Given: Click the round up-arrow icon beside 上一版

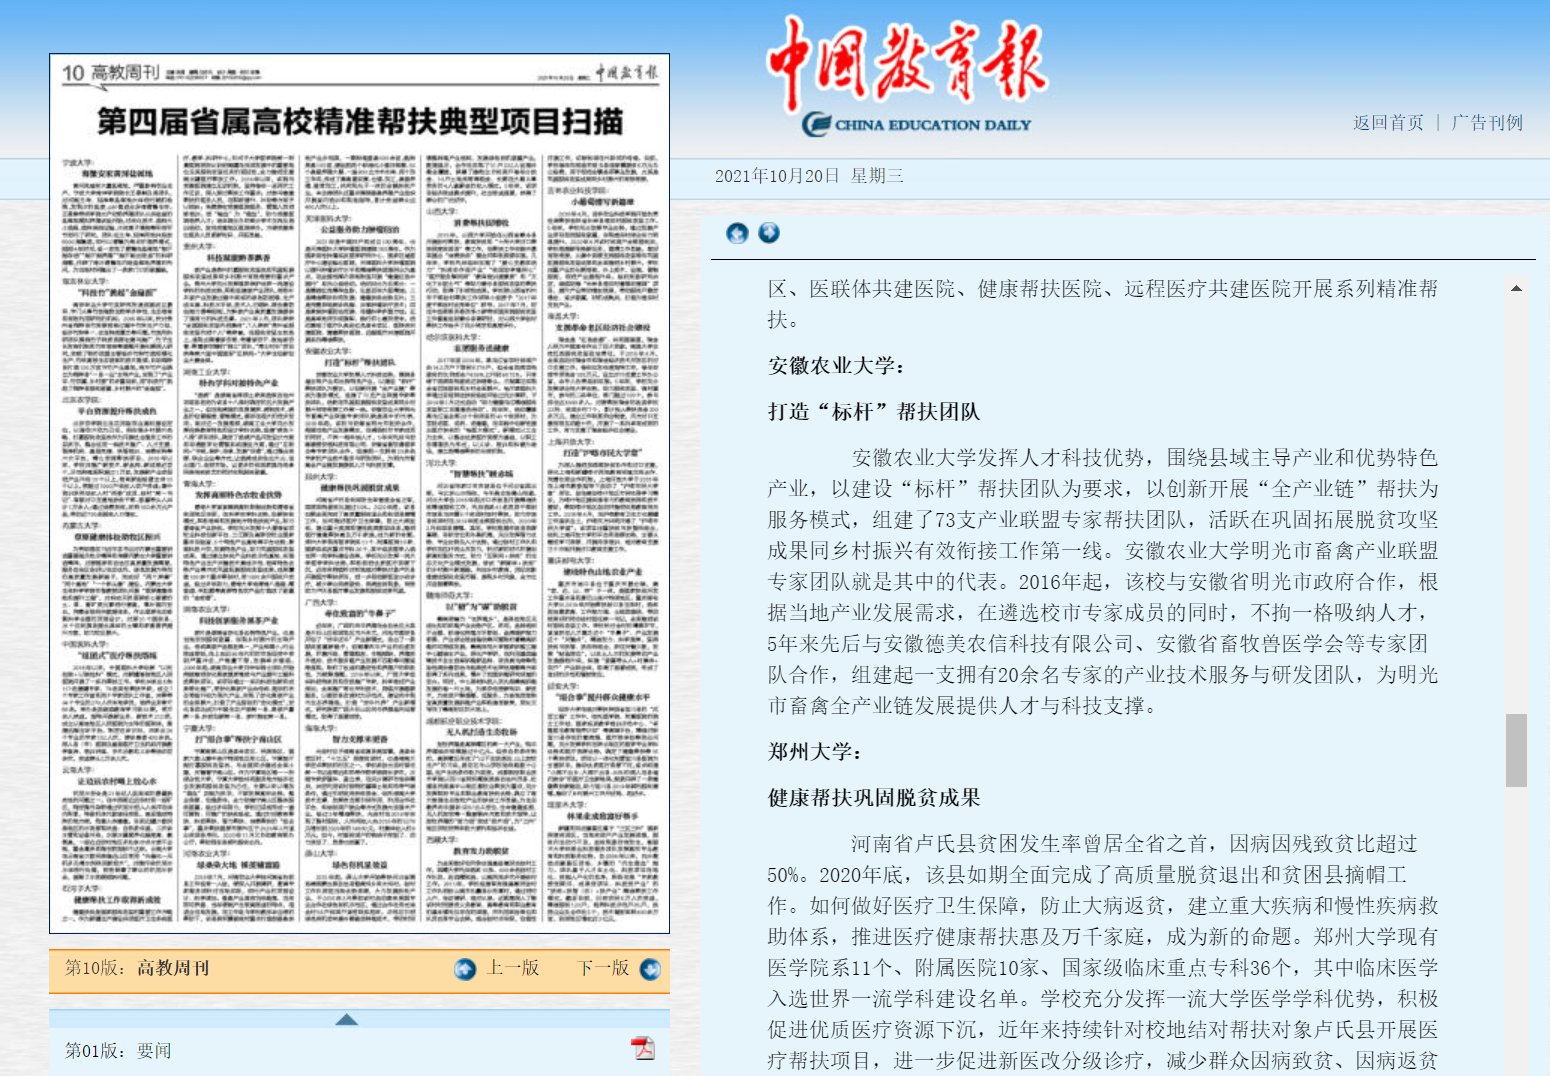Looking at the screenshot, I should click(465, 969).
